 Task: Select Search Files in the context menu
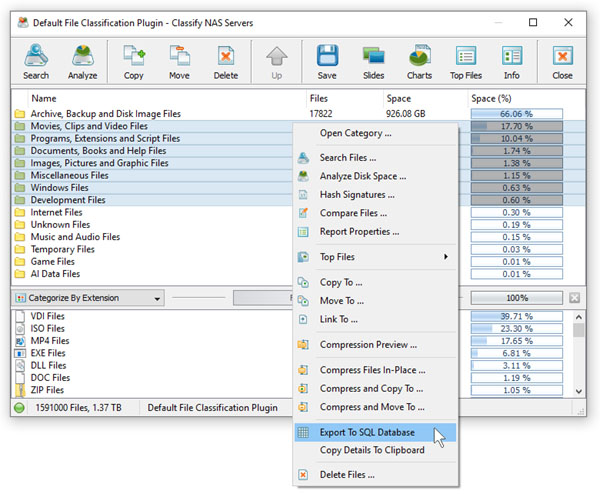(x=348, y=158)
